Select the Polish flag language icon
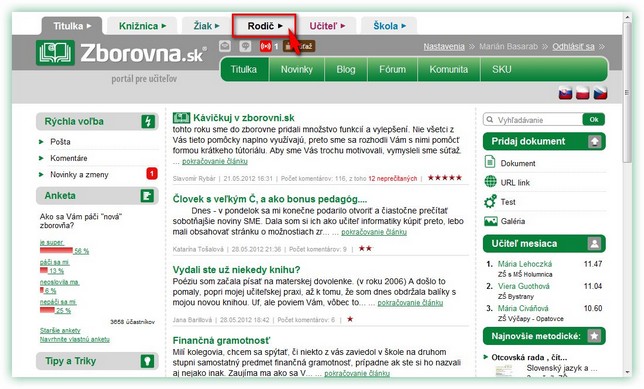Screen dimensions: 644x389 tap(582, 93)
